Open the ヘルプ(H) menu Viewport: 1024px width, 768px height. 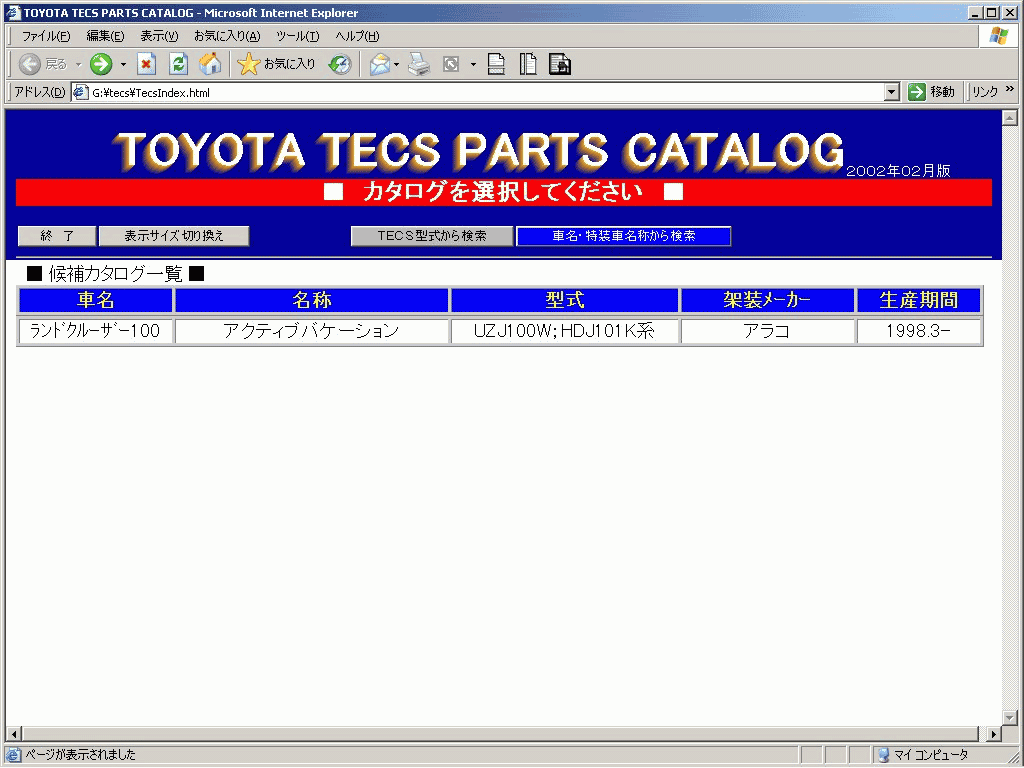click(357, 36)
